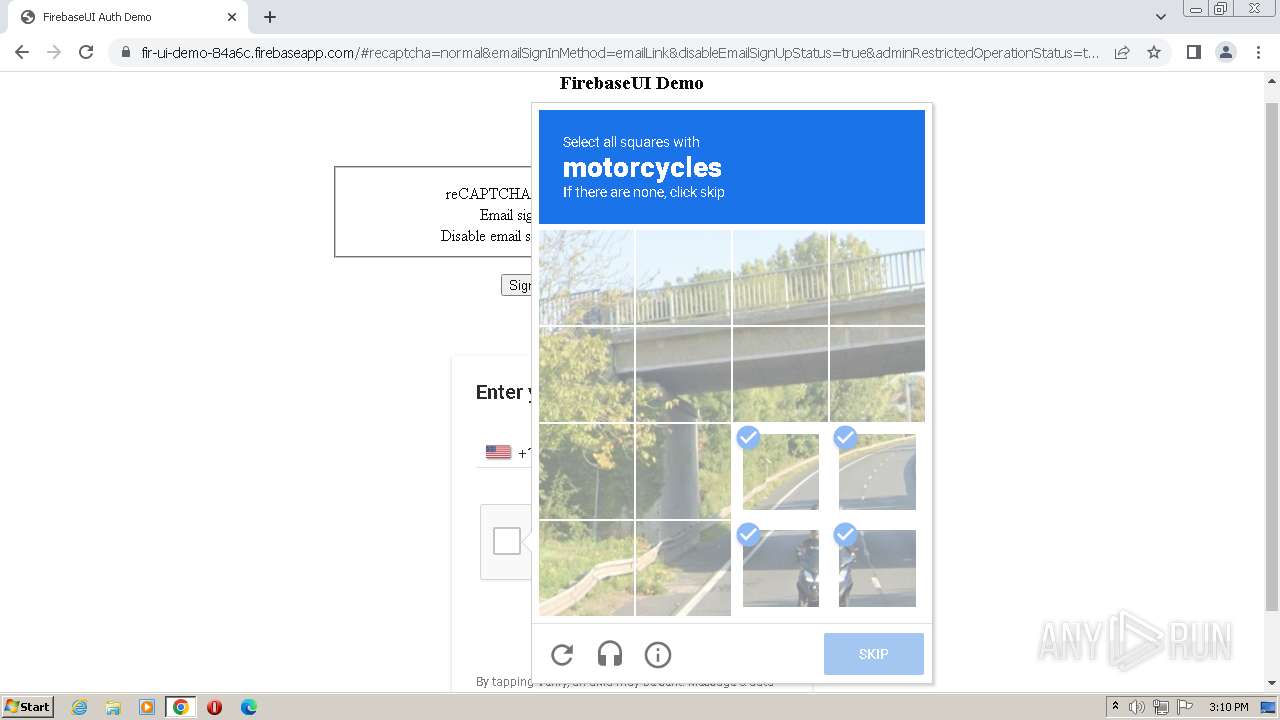Open the File Explorer taskbar icon

113,707
